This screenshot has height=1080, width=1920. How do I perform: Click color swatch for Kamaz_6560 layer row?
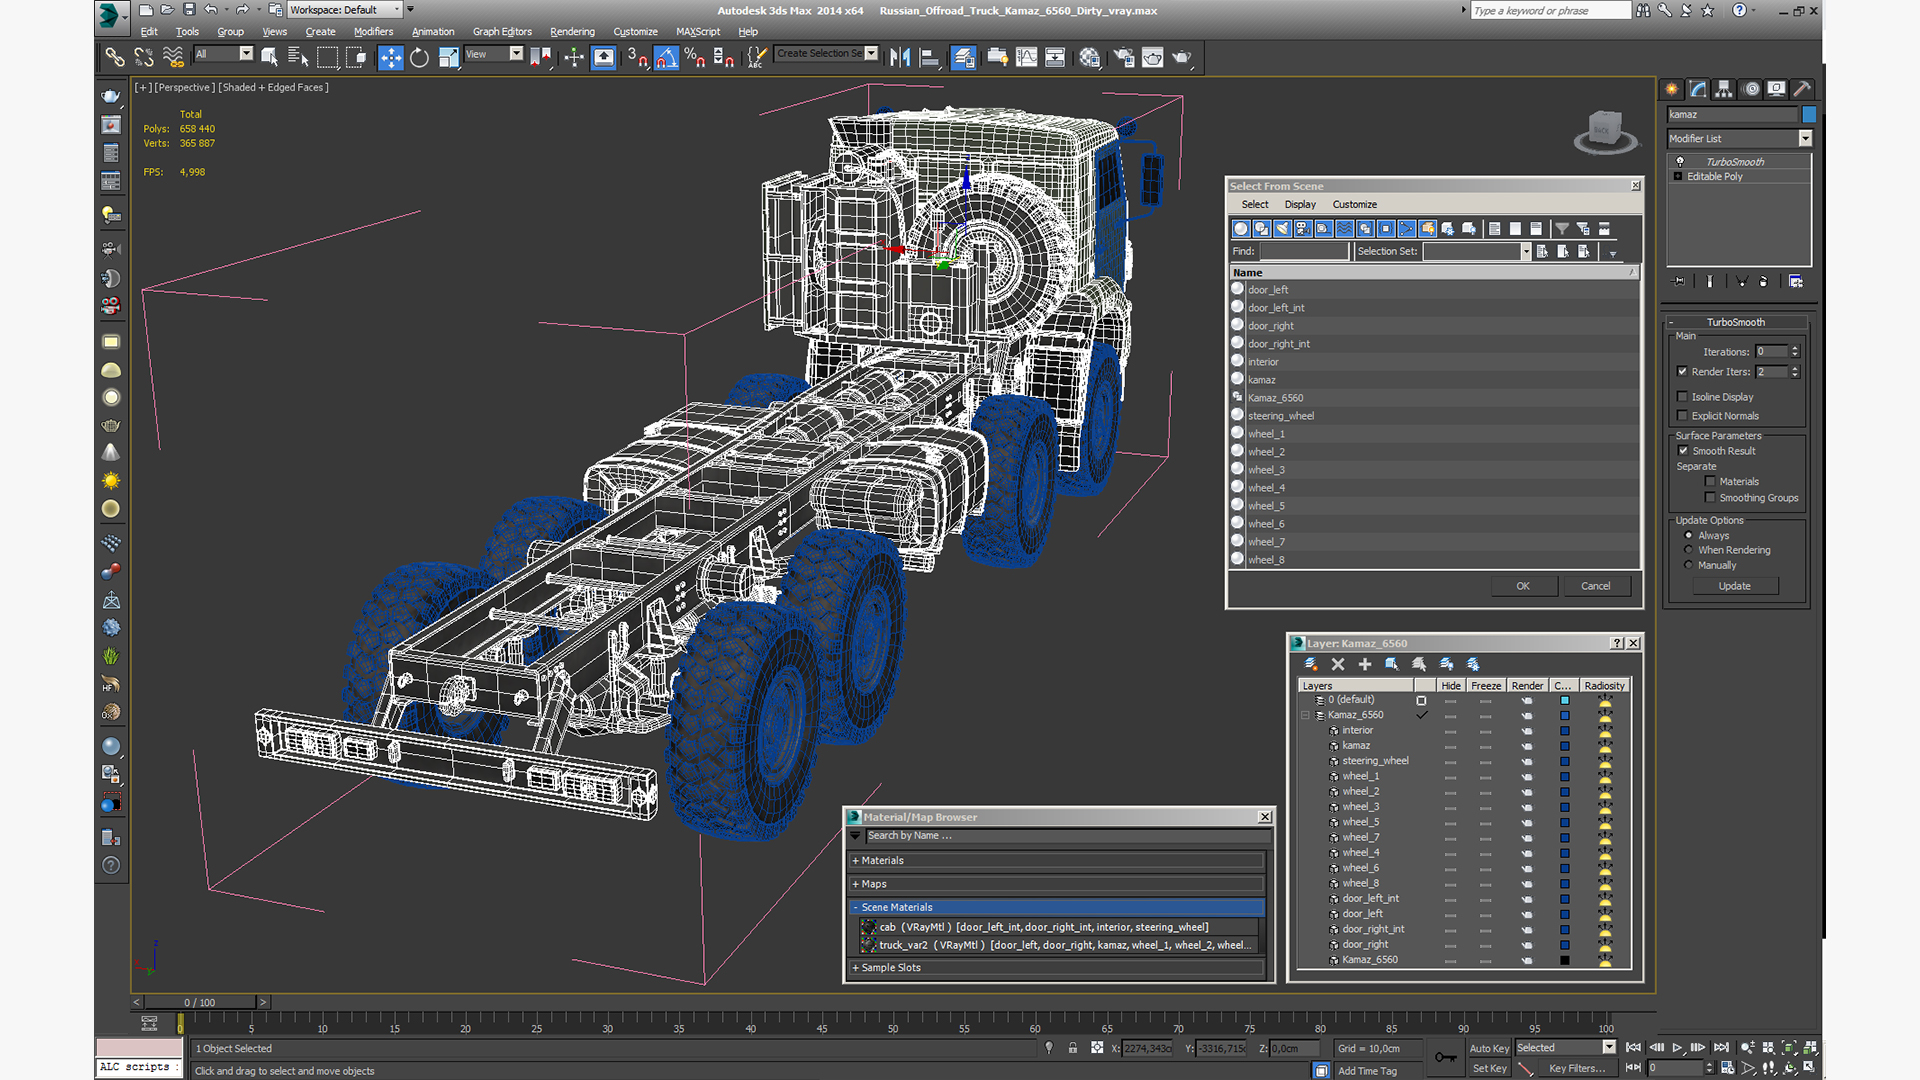[1565, 716]
